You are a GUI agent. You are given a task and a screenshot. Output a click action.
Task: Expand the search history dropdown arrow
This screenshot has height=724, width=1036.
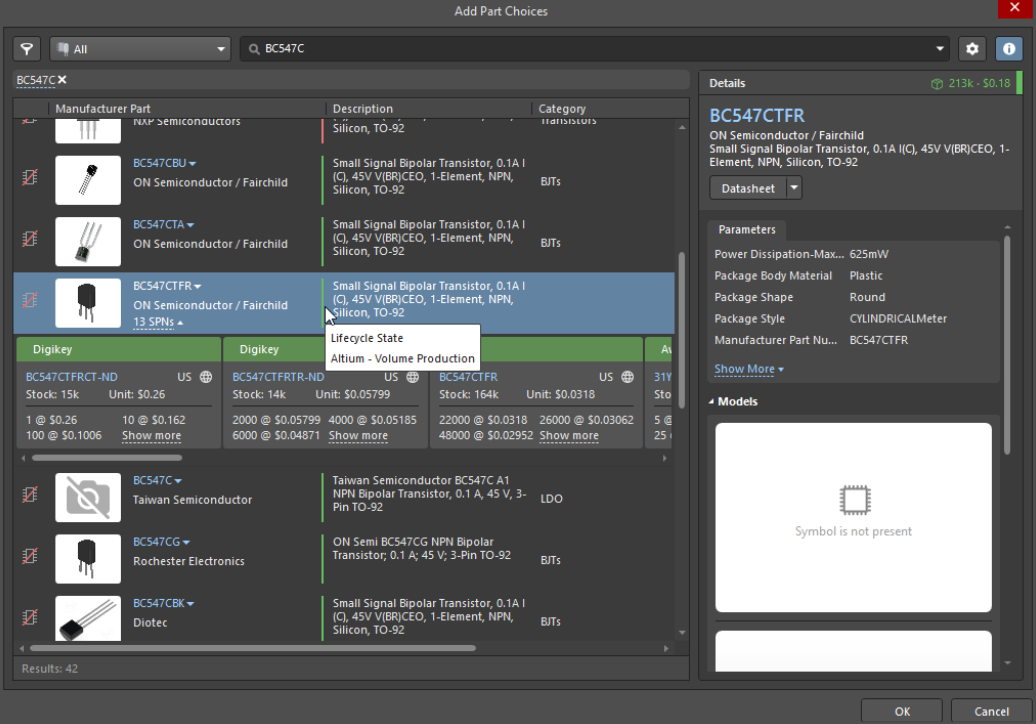pyautogui.click(x=940, y=49)
